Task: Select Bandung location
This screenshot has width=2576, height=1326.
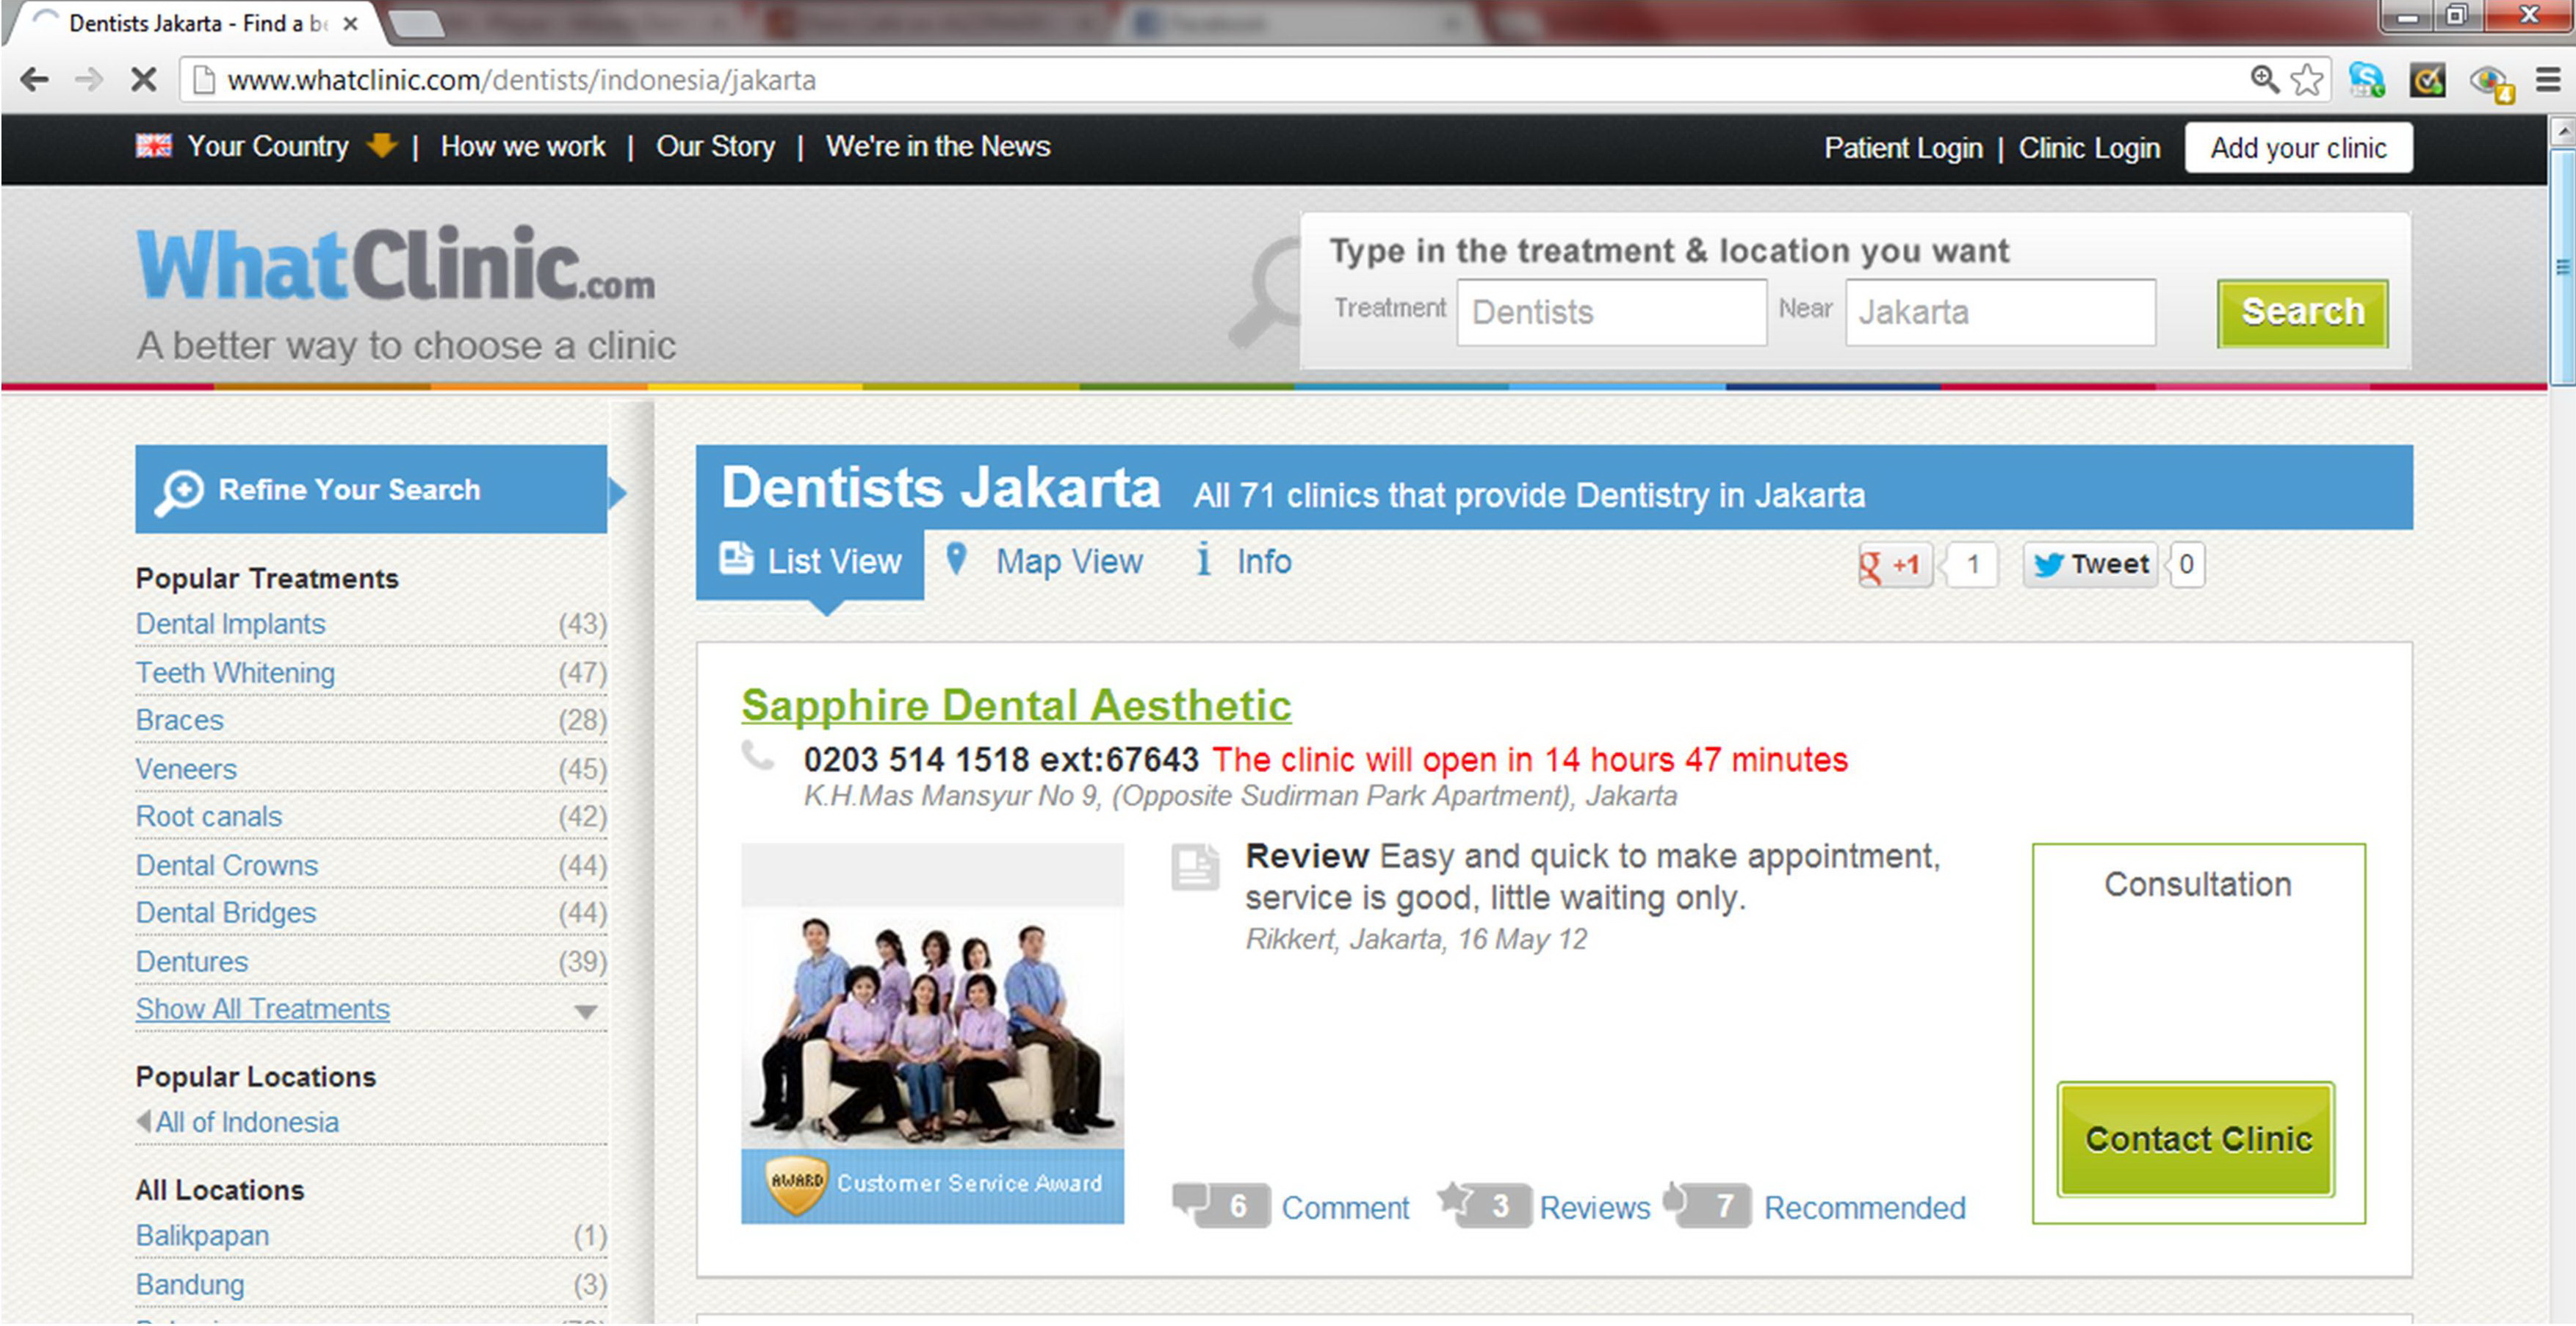Action: coord(190,1285)
